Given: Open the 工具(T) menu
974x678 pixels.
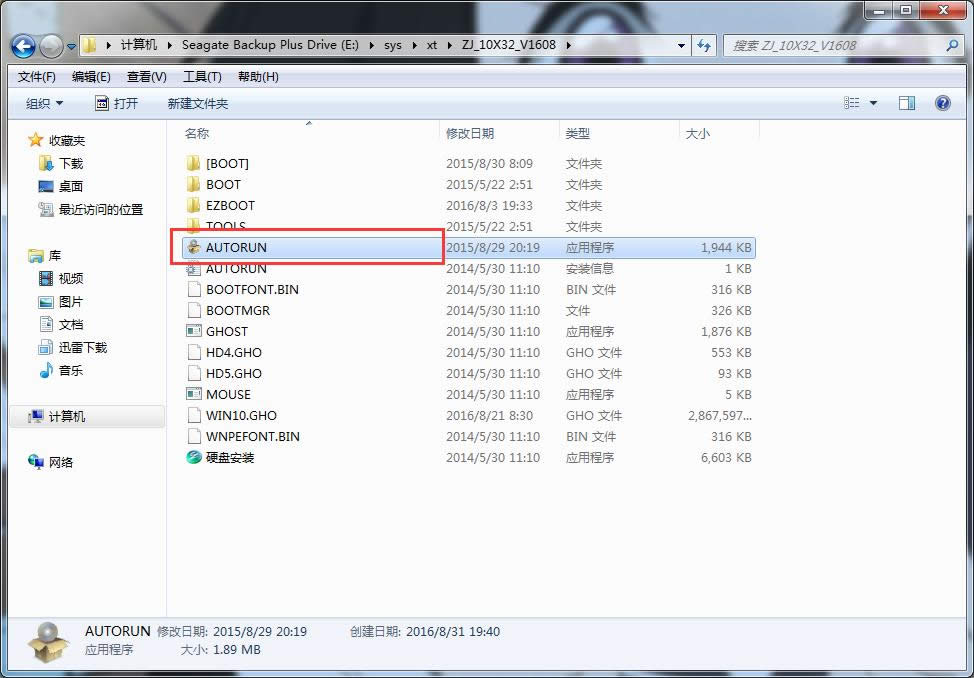Looking at the screenshot, I should [x=202, y=76].
